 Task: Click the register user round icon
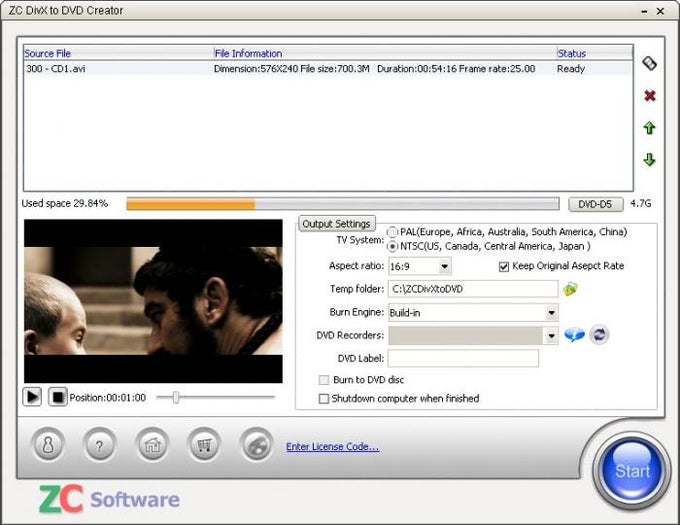click(48, 444)
